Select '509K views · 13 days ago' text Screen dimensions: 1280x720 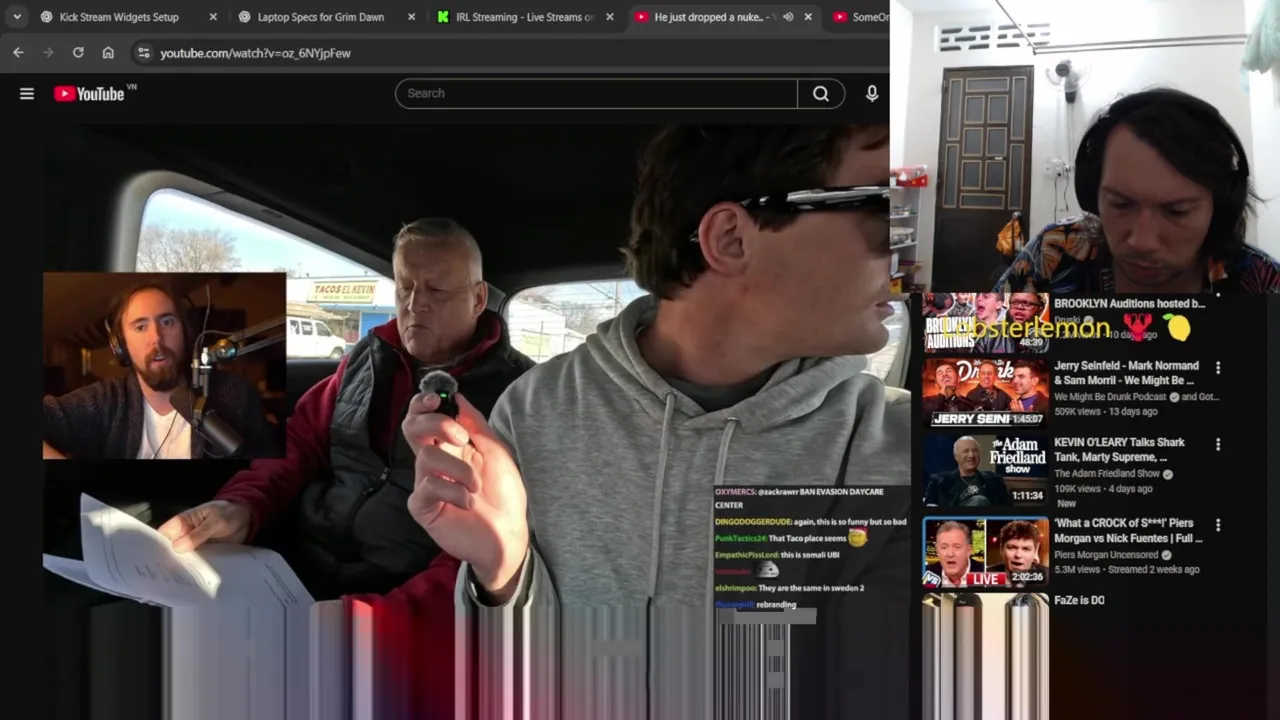pyautogui.click(x=1105, y=411)
